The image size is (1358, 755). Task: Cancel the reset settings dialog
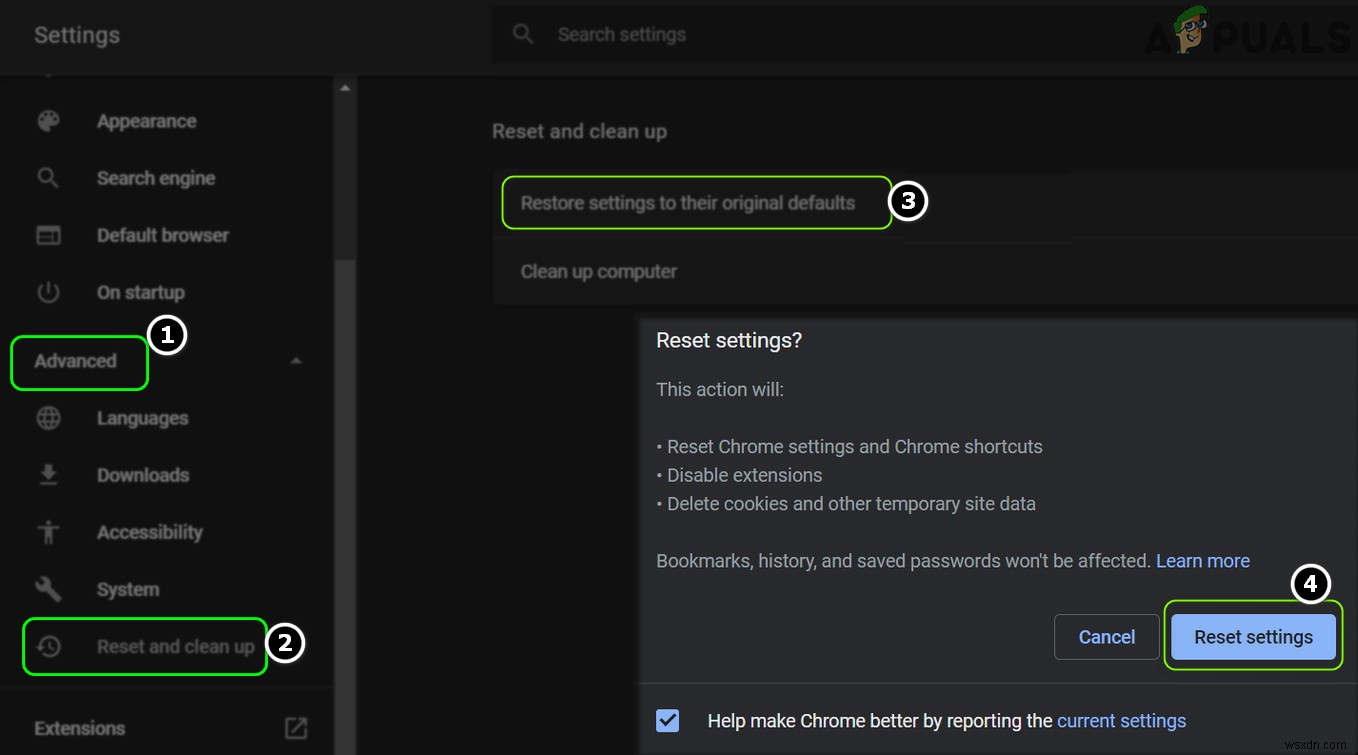[x=1106, y=637]
